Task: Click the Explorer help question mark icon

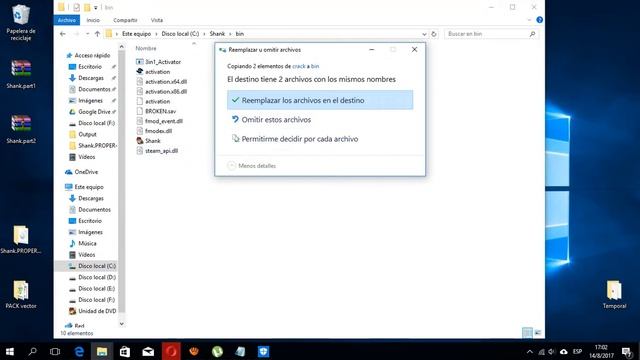Action: [539, 20]
